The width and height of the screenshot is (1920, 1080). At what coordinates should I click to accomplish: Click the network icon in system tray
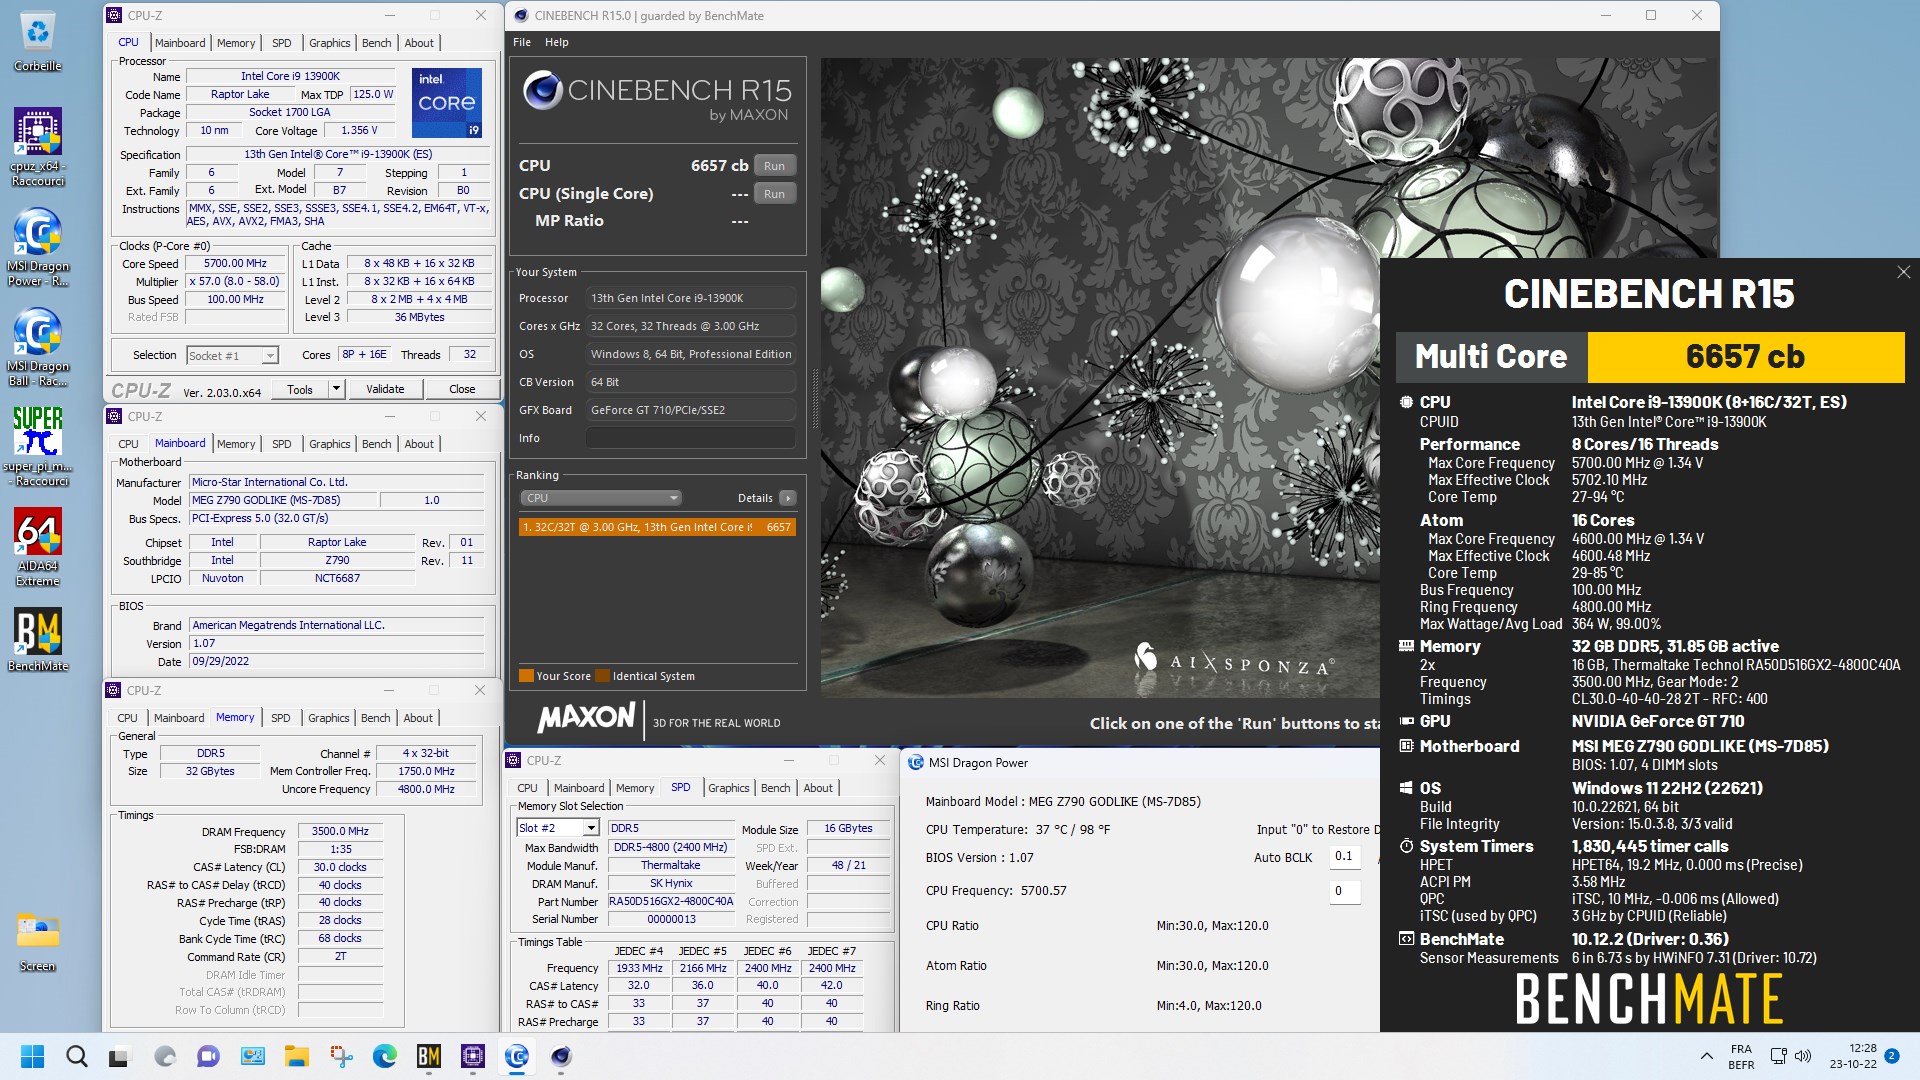tap(1778, 1056)
